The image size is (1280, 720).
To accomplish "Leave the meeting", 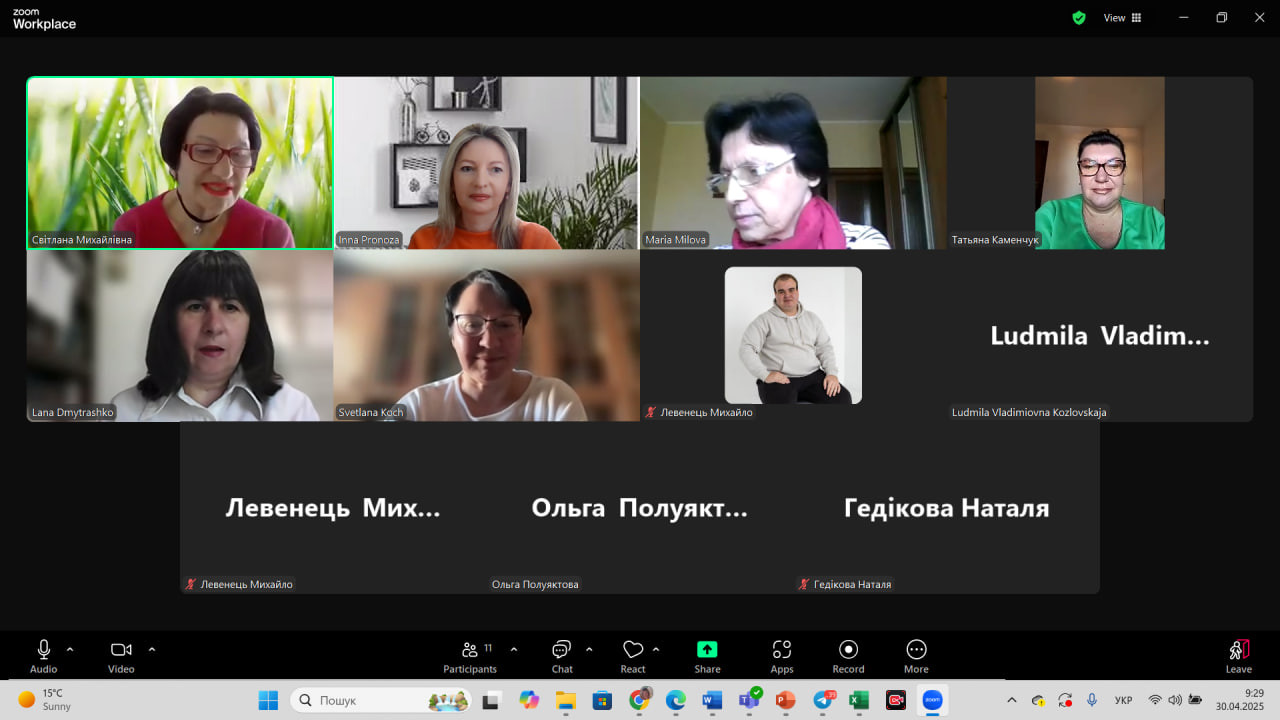I will pos(1238,656).
